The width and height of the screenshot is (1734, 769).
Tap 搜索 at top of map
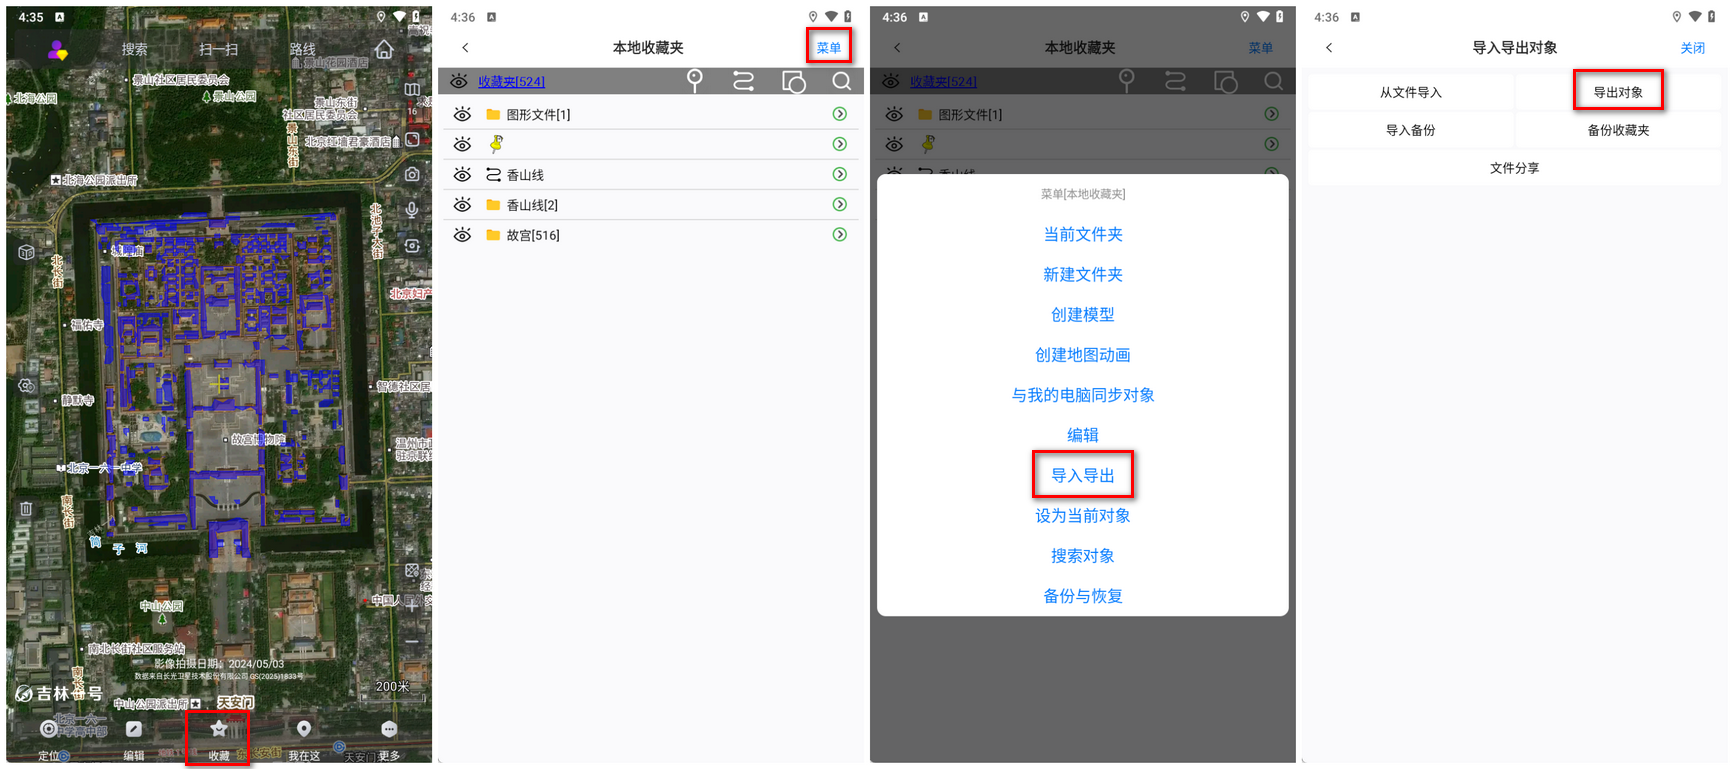point(134,49)
